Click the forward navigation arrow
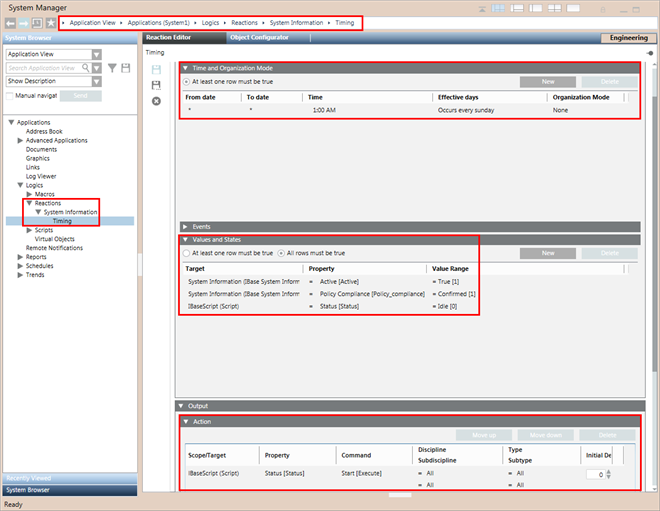The height and width of the screenshot is (511, 660). pyautogui.click(x=23, y=22)
